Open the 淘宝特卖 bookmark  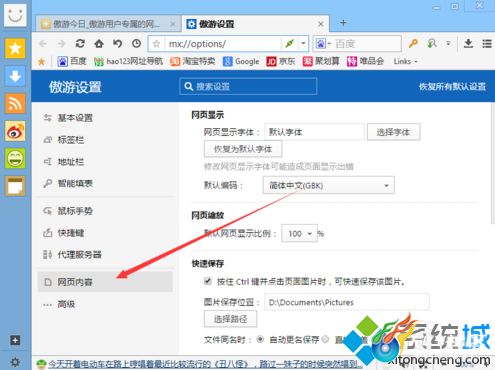coord(193,61)
